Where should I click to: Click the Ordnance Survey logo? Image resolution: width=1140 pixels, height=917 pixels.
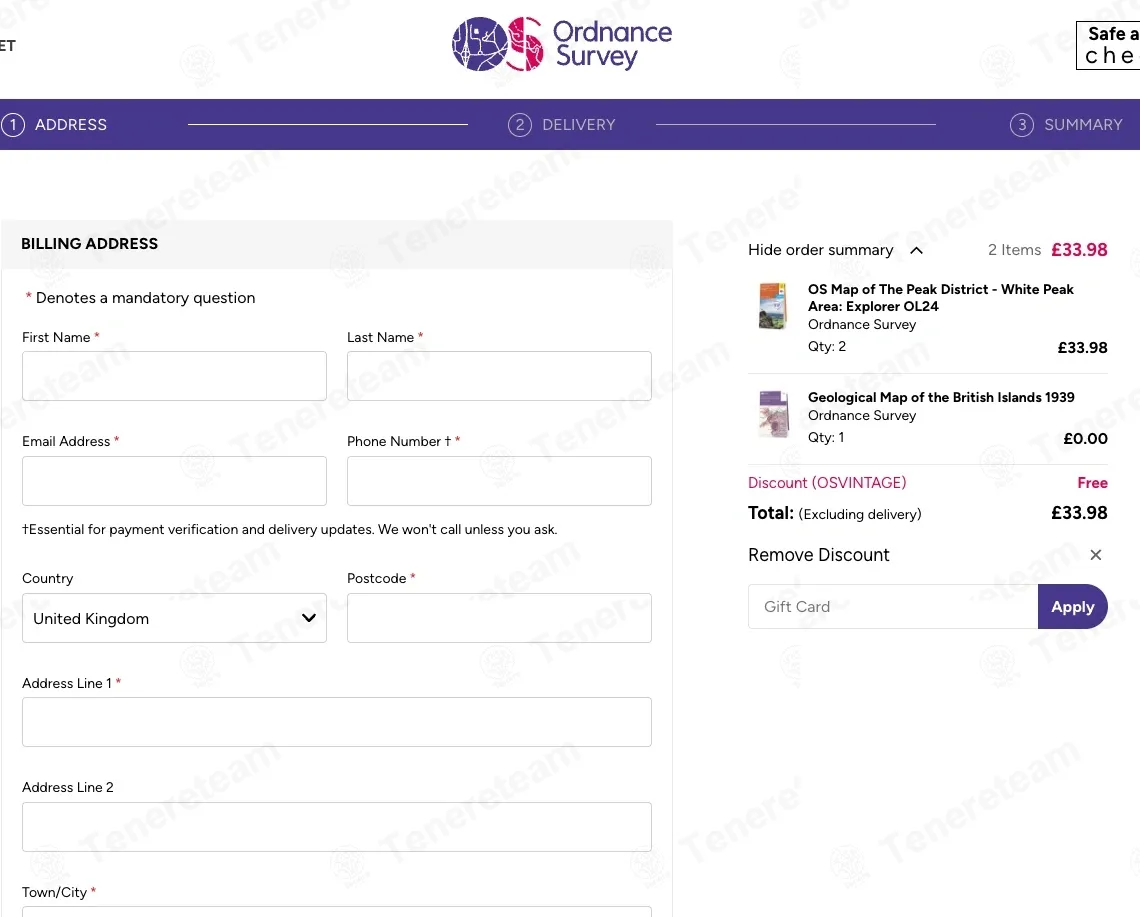pyautogui.click(x=562, y=45)
